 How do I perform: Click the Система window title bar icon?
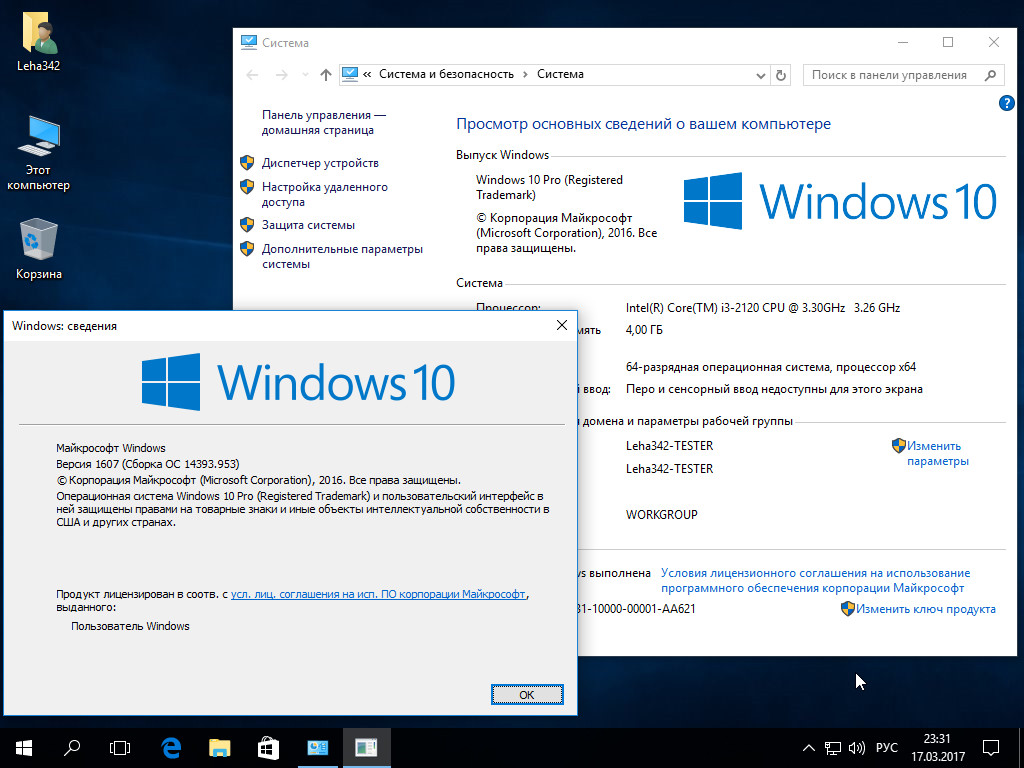pos(249,42)
